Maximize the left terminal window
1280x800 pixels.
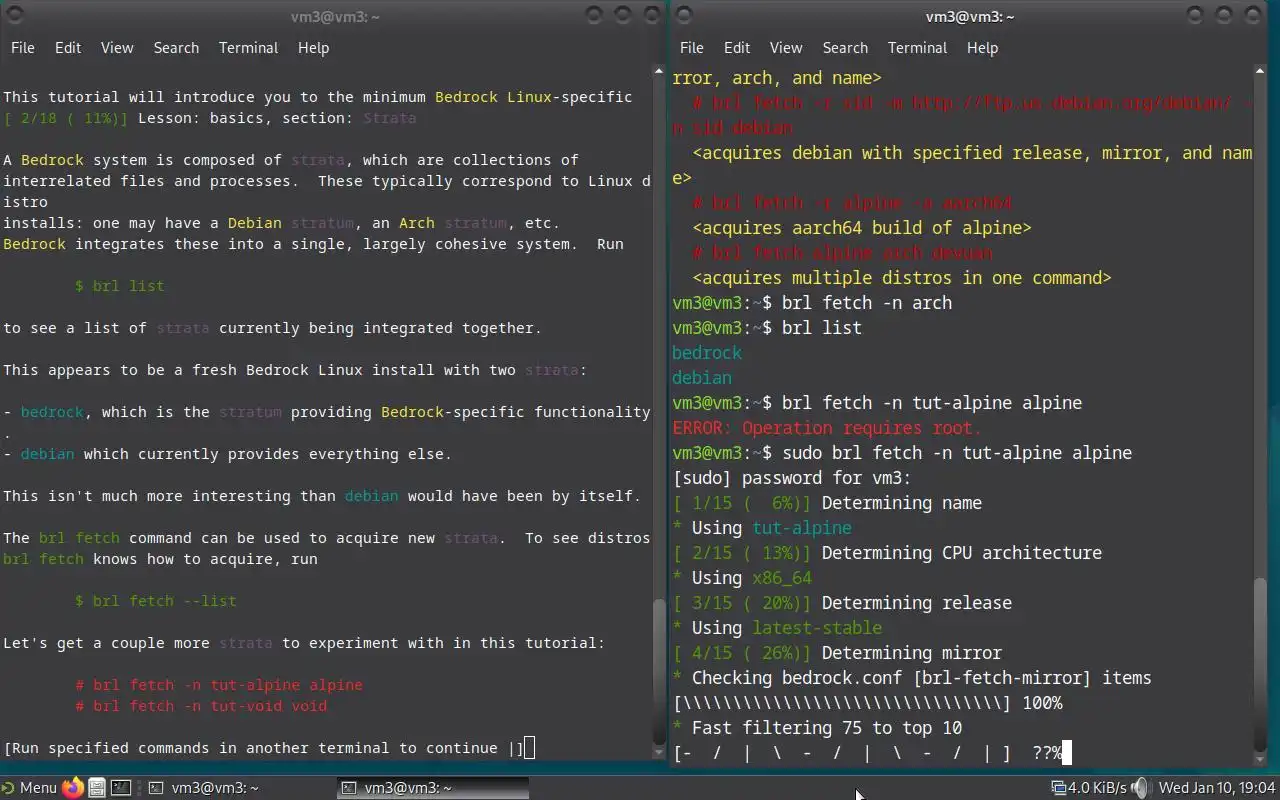click(623, 15)
